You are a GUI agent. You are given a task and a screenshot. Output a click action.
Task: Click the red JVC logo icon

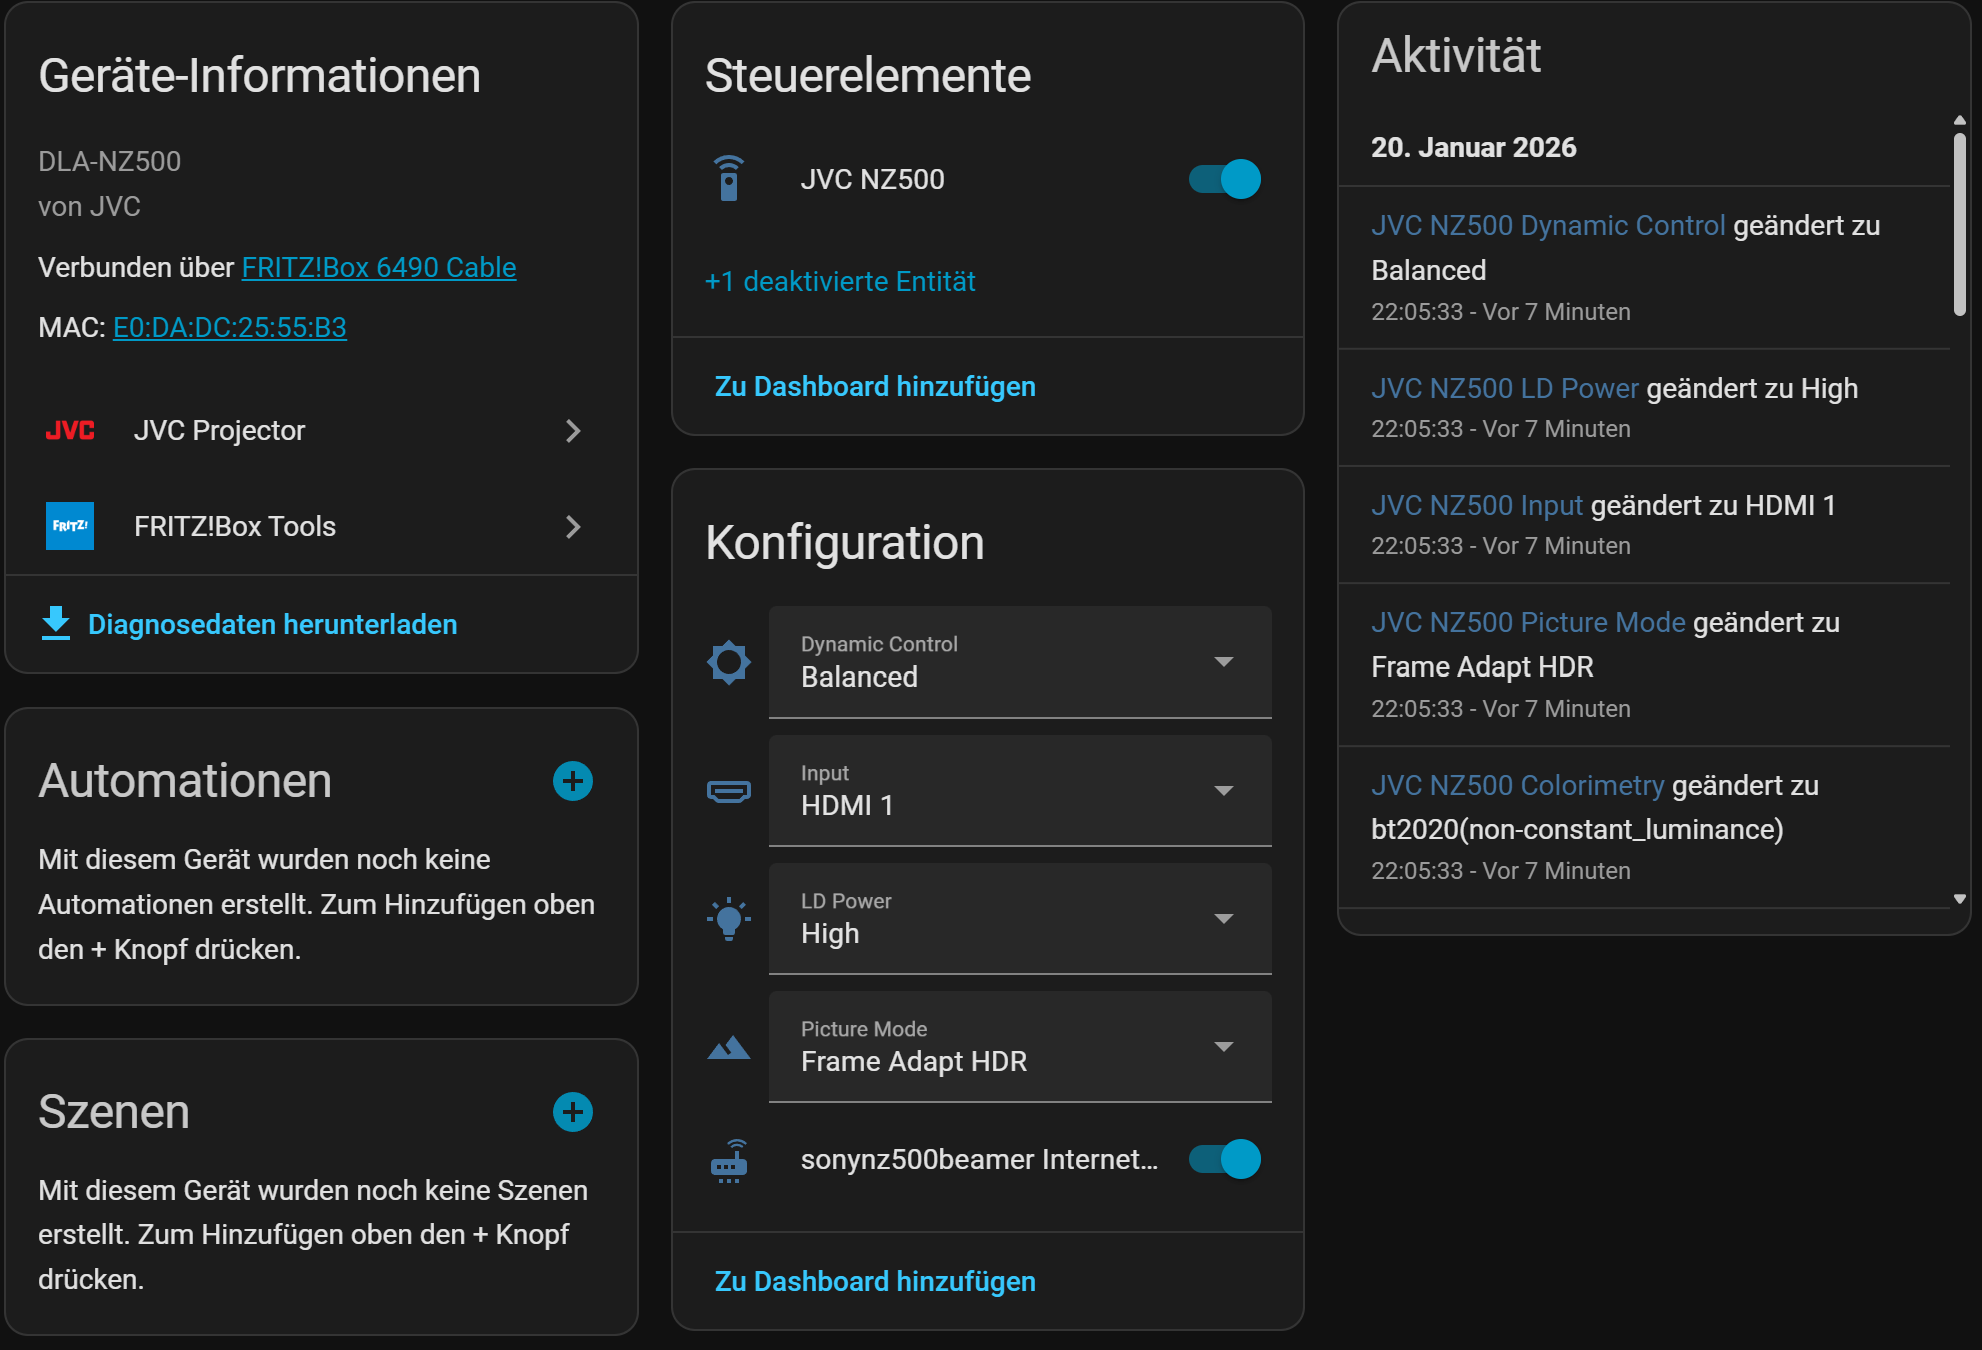click(70, 431)
